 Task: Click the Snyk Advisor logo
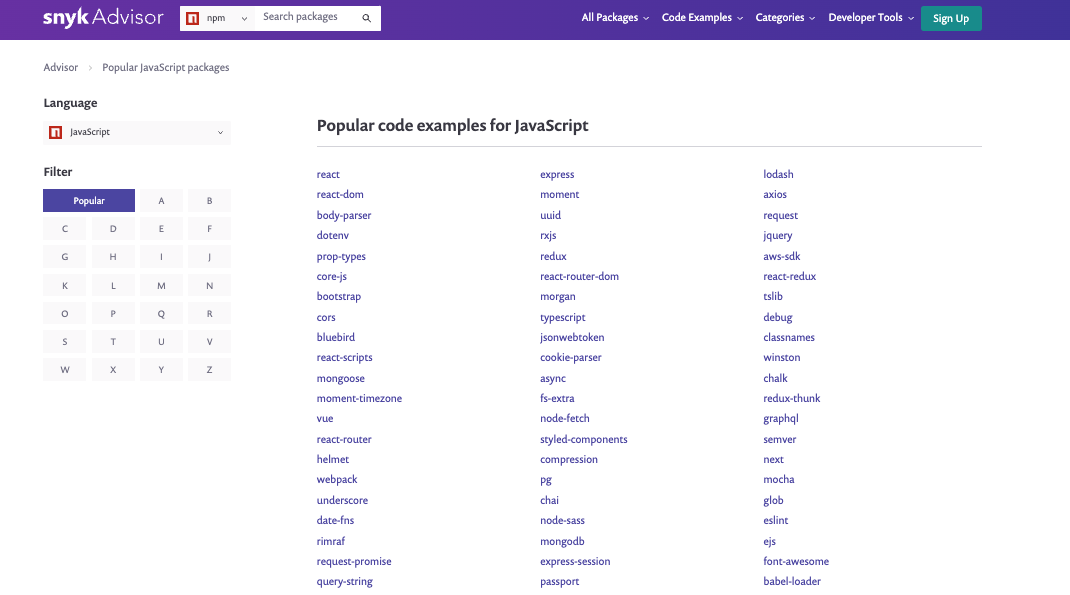point(103,17)
